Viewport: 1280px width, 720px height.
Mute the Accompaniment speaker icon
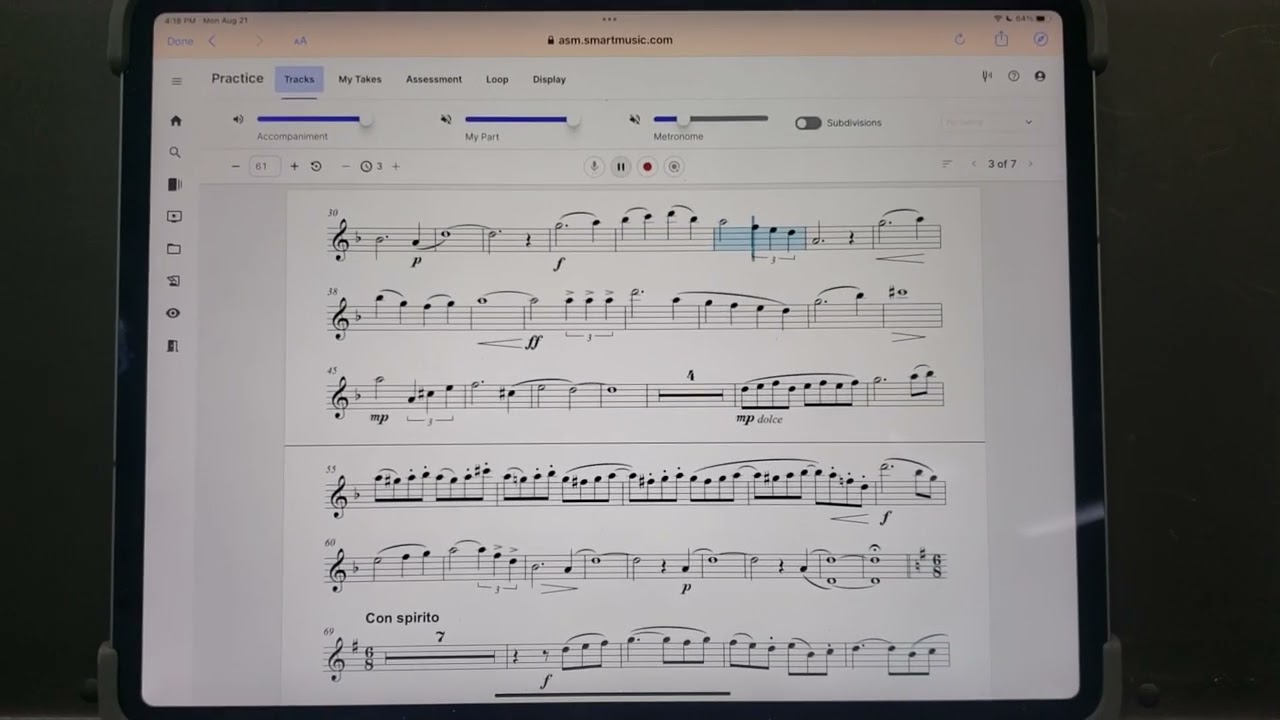(x=238, y=119)
